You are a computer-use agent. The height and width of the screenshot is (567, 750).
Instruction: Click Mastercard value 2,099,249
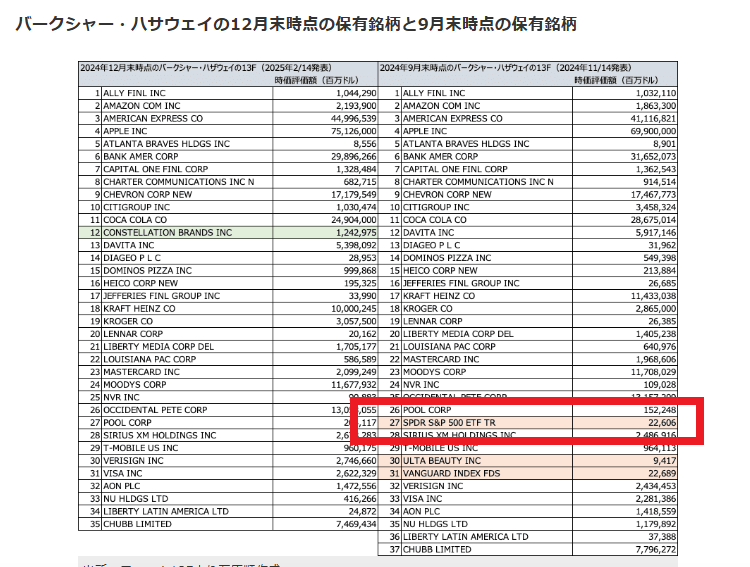click(356, 372)
